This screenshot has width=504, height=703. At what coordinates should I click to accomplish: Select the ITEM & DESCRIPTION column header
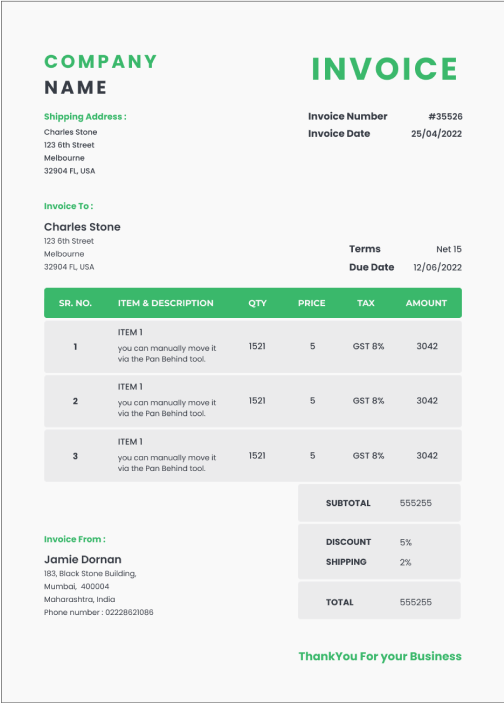165,303
